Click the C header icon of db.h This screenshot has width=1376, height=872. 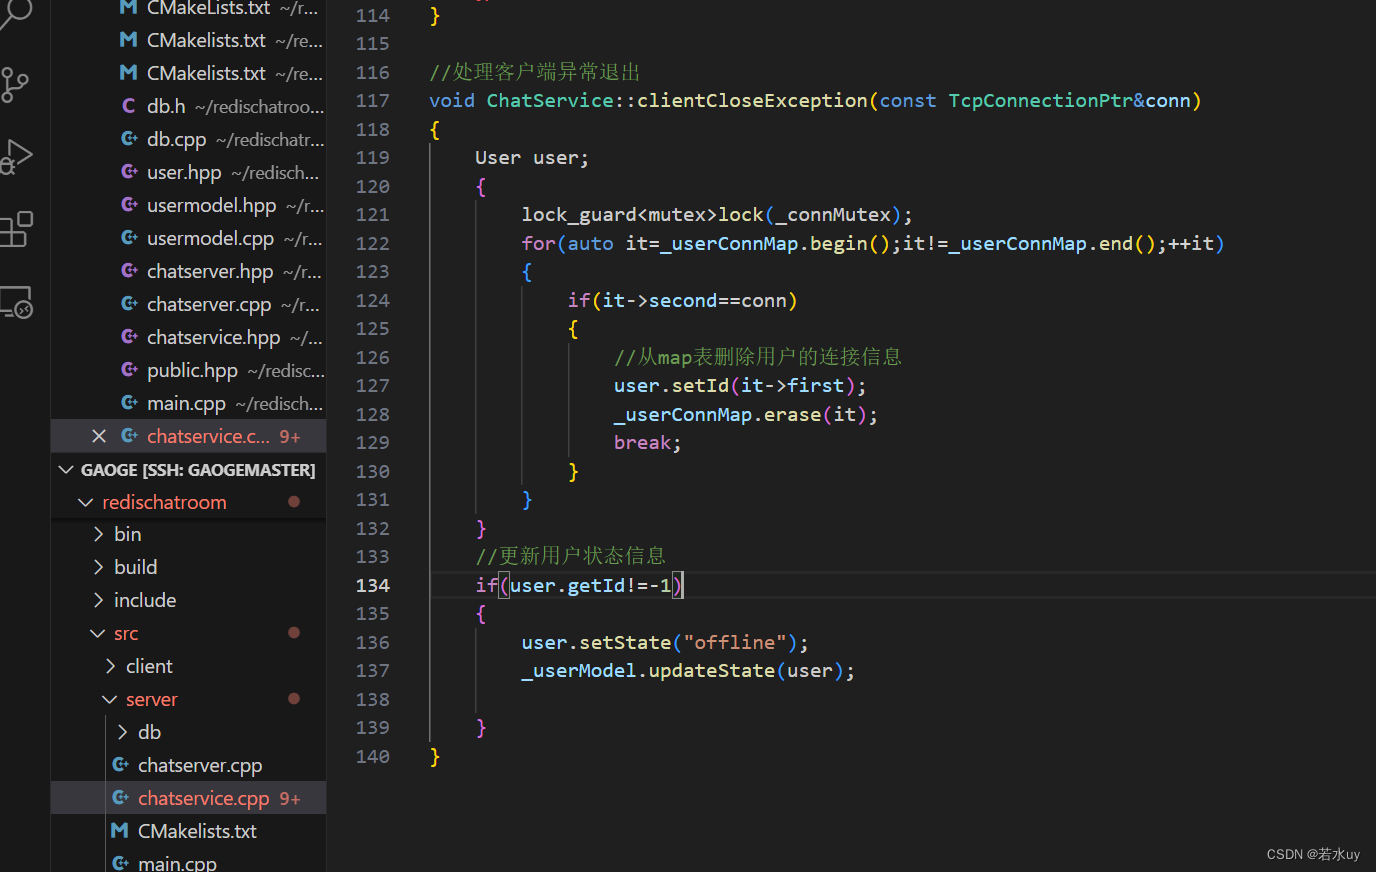click(129, 106)
